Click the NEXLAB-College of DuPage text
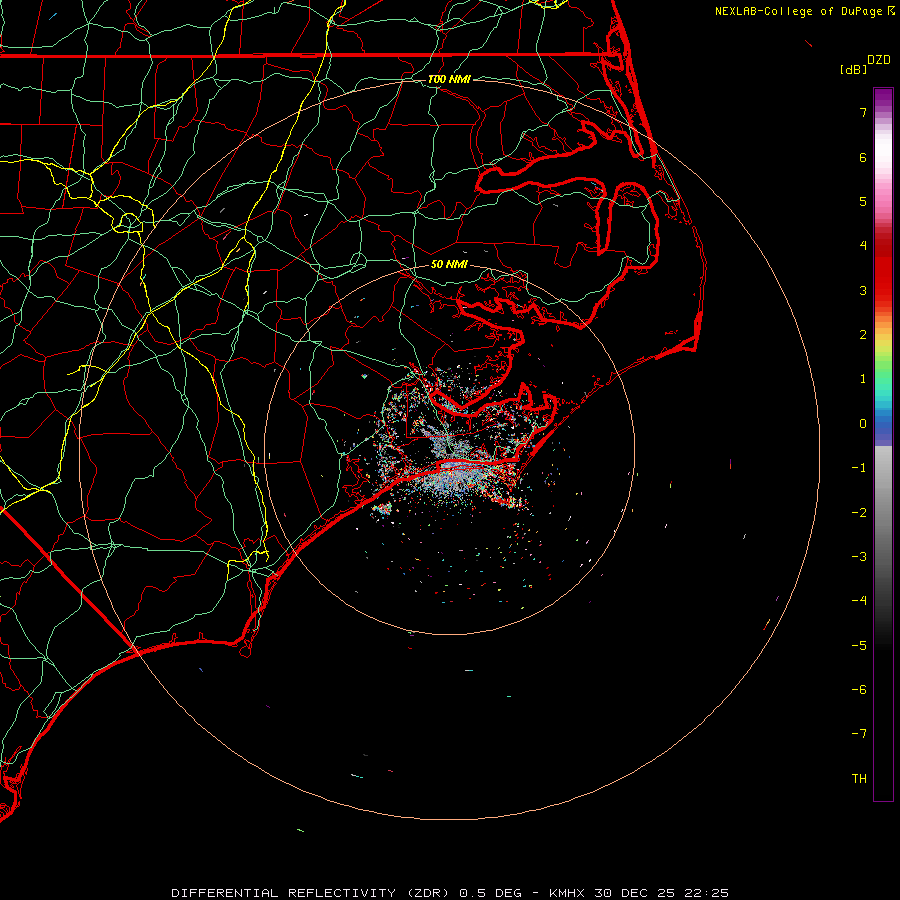 pyautogui.click(x=800, y=11)
